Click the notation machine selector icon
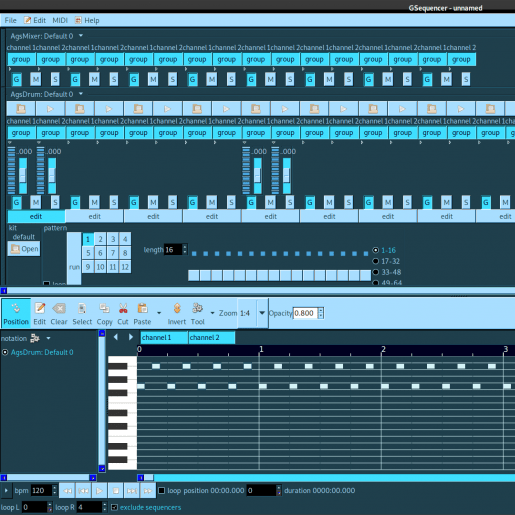This screenshot has height=515, width=515. 35,338
